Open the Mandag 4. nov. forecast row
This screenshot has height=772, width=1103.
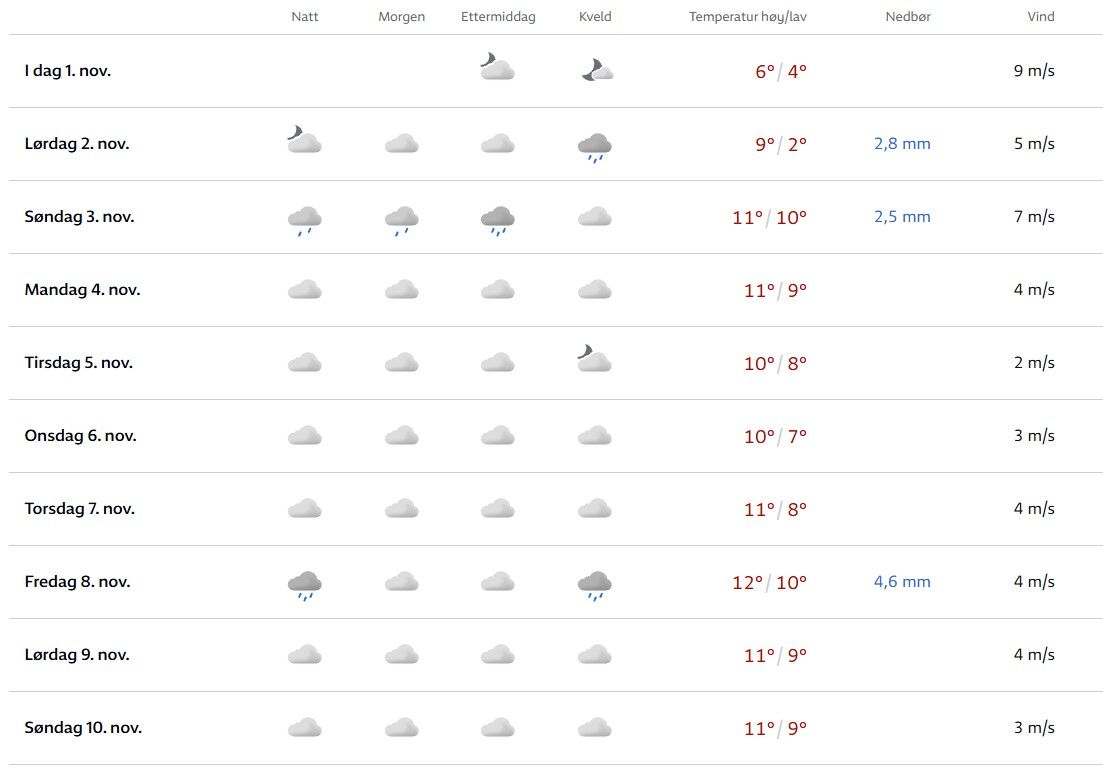point(82,290)
